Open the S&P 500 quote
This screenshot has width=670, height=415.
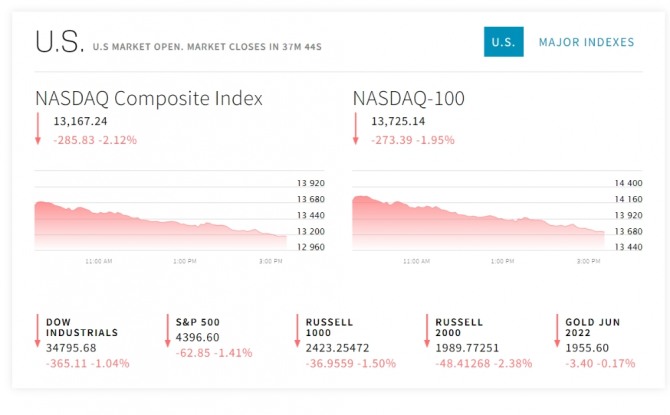(198, 322)
